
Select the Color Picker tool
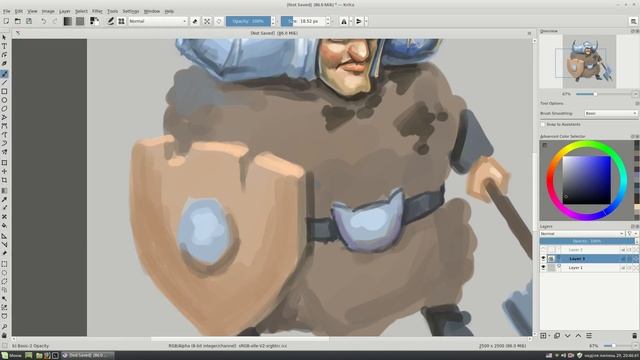[x=4, y=200]
